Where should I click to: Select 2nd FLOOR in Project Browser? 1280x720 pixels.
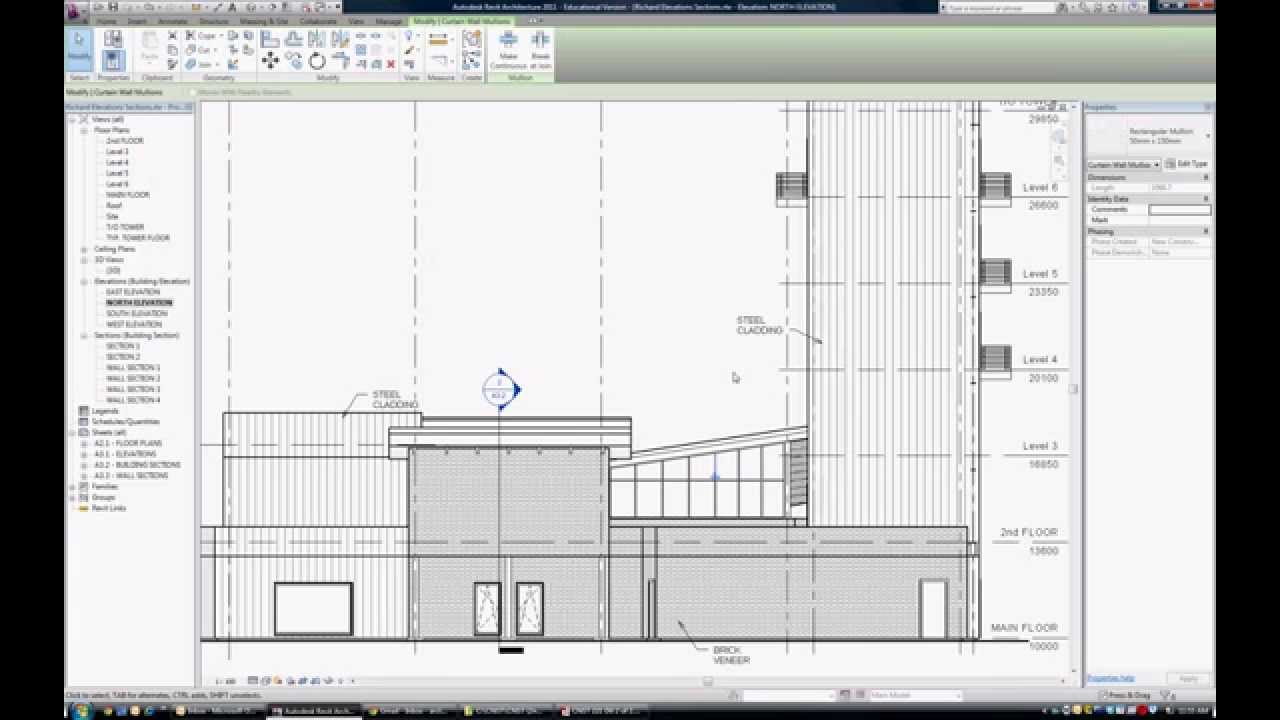[125, 141]
